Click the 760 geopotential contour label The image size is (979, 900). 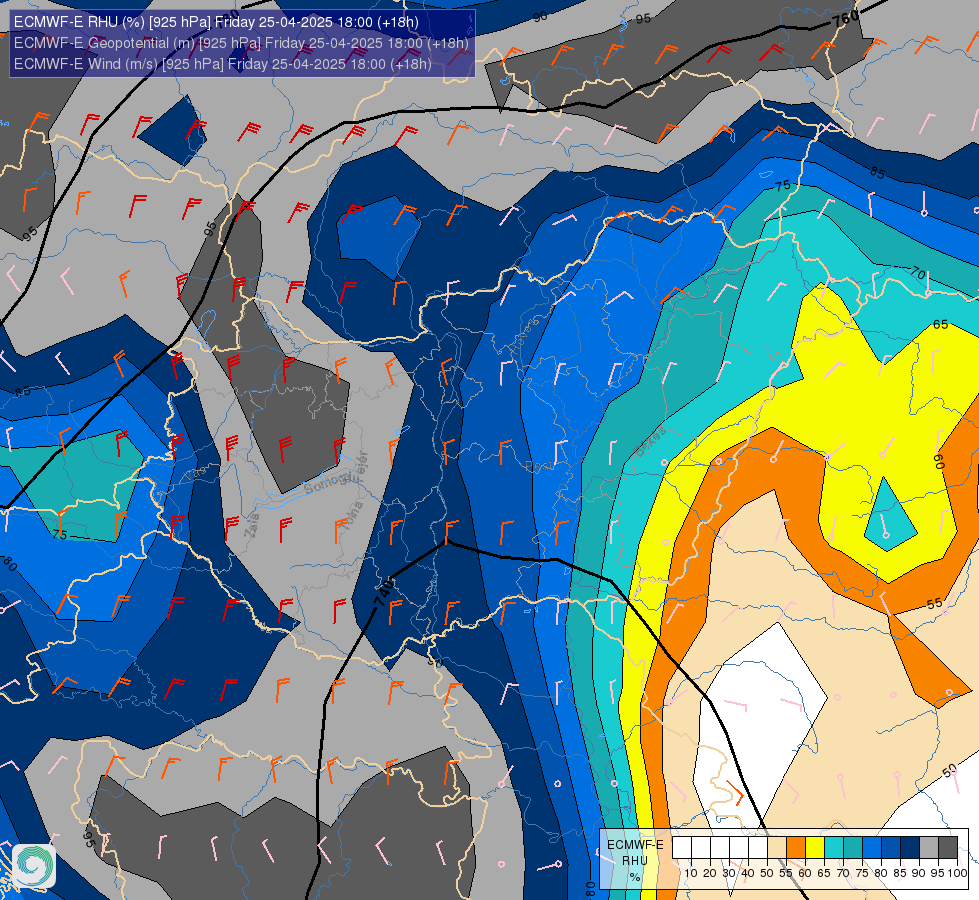(x=845, y=18)
